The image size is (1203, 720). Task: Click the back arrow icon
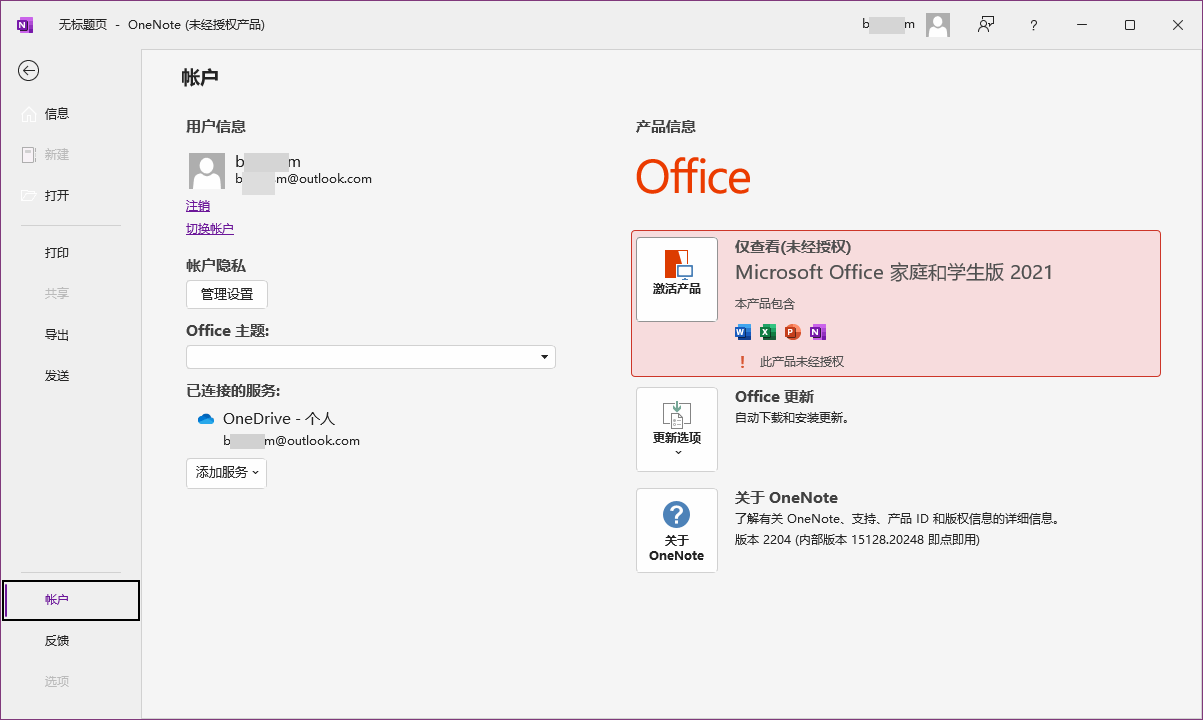[29, 70]
